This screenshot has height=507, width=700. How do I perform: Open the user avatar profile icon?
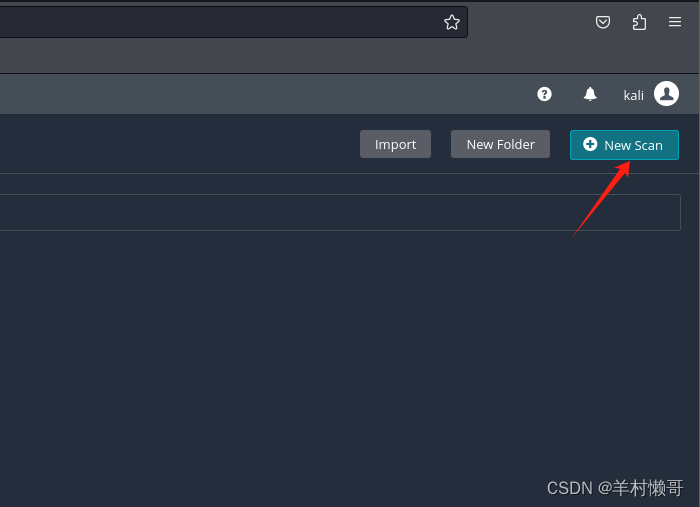click(x=666, y=94)
